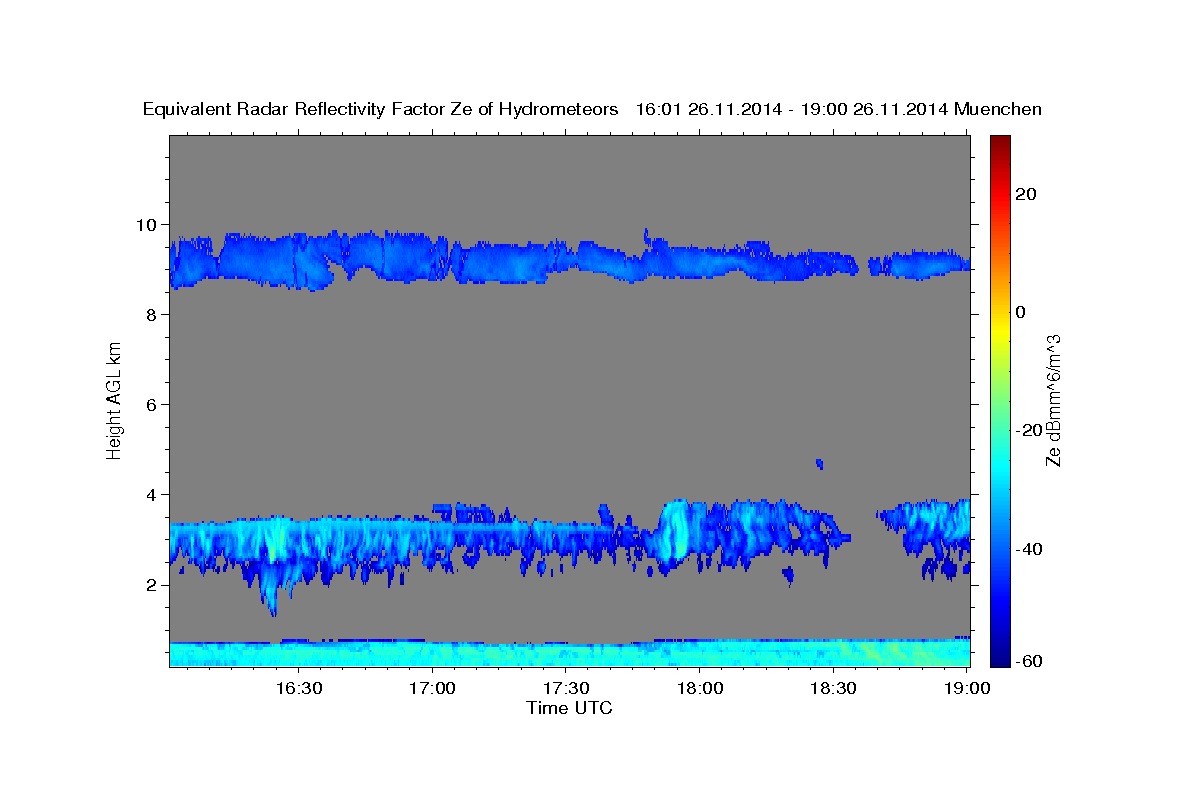Click the 17:30 time tick label
Screen dimensions: 1200x800
[x=566, y=688]
